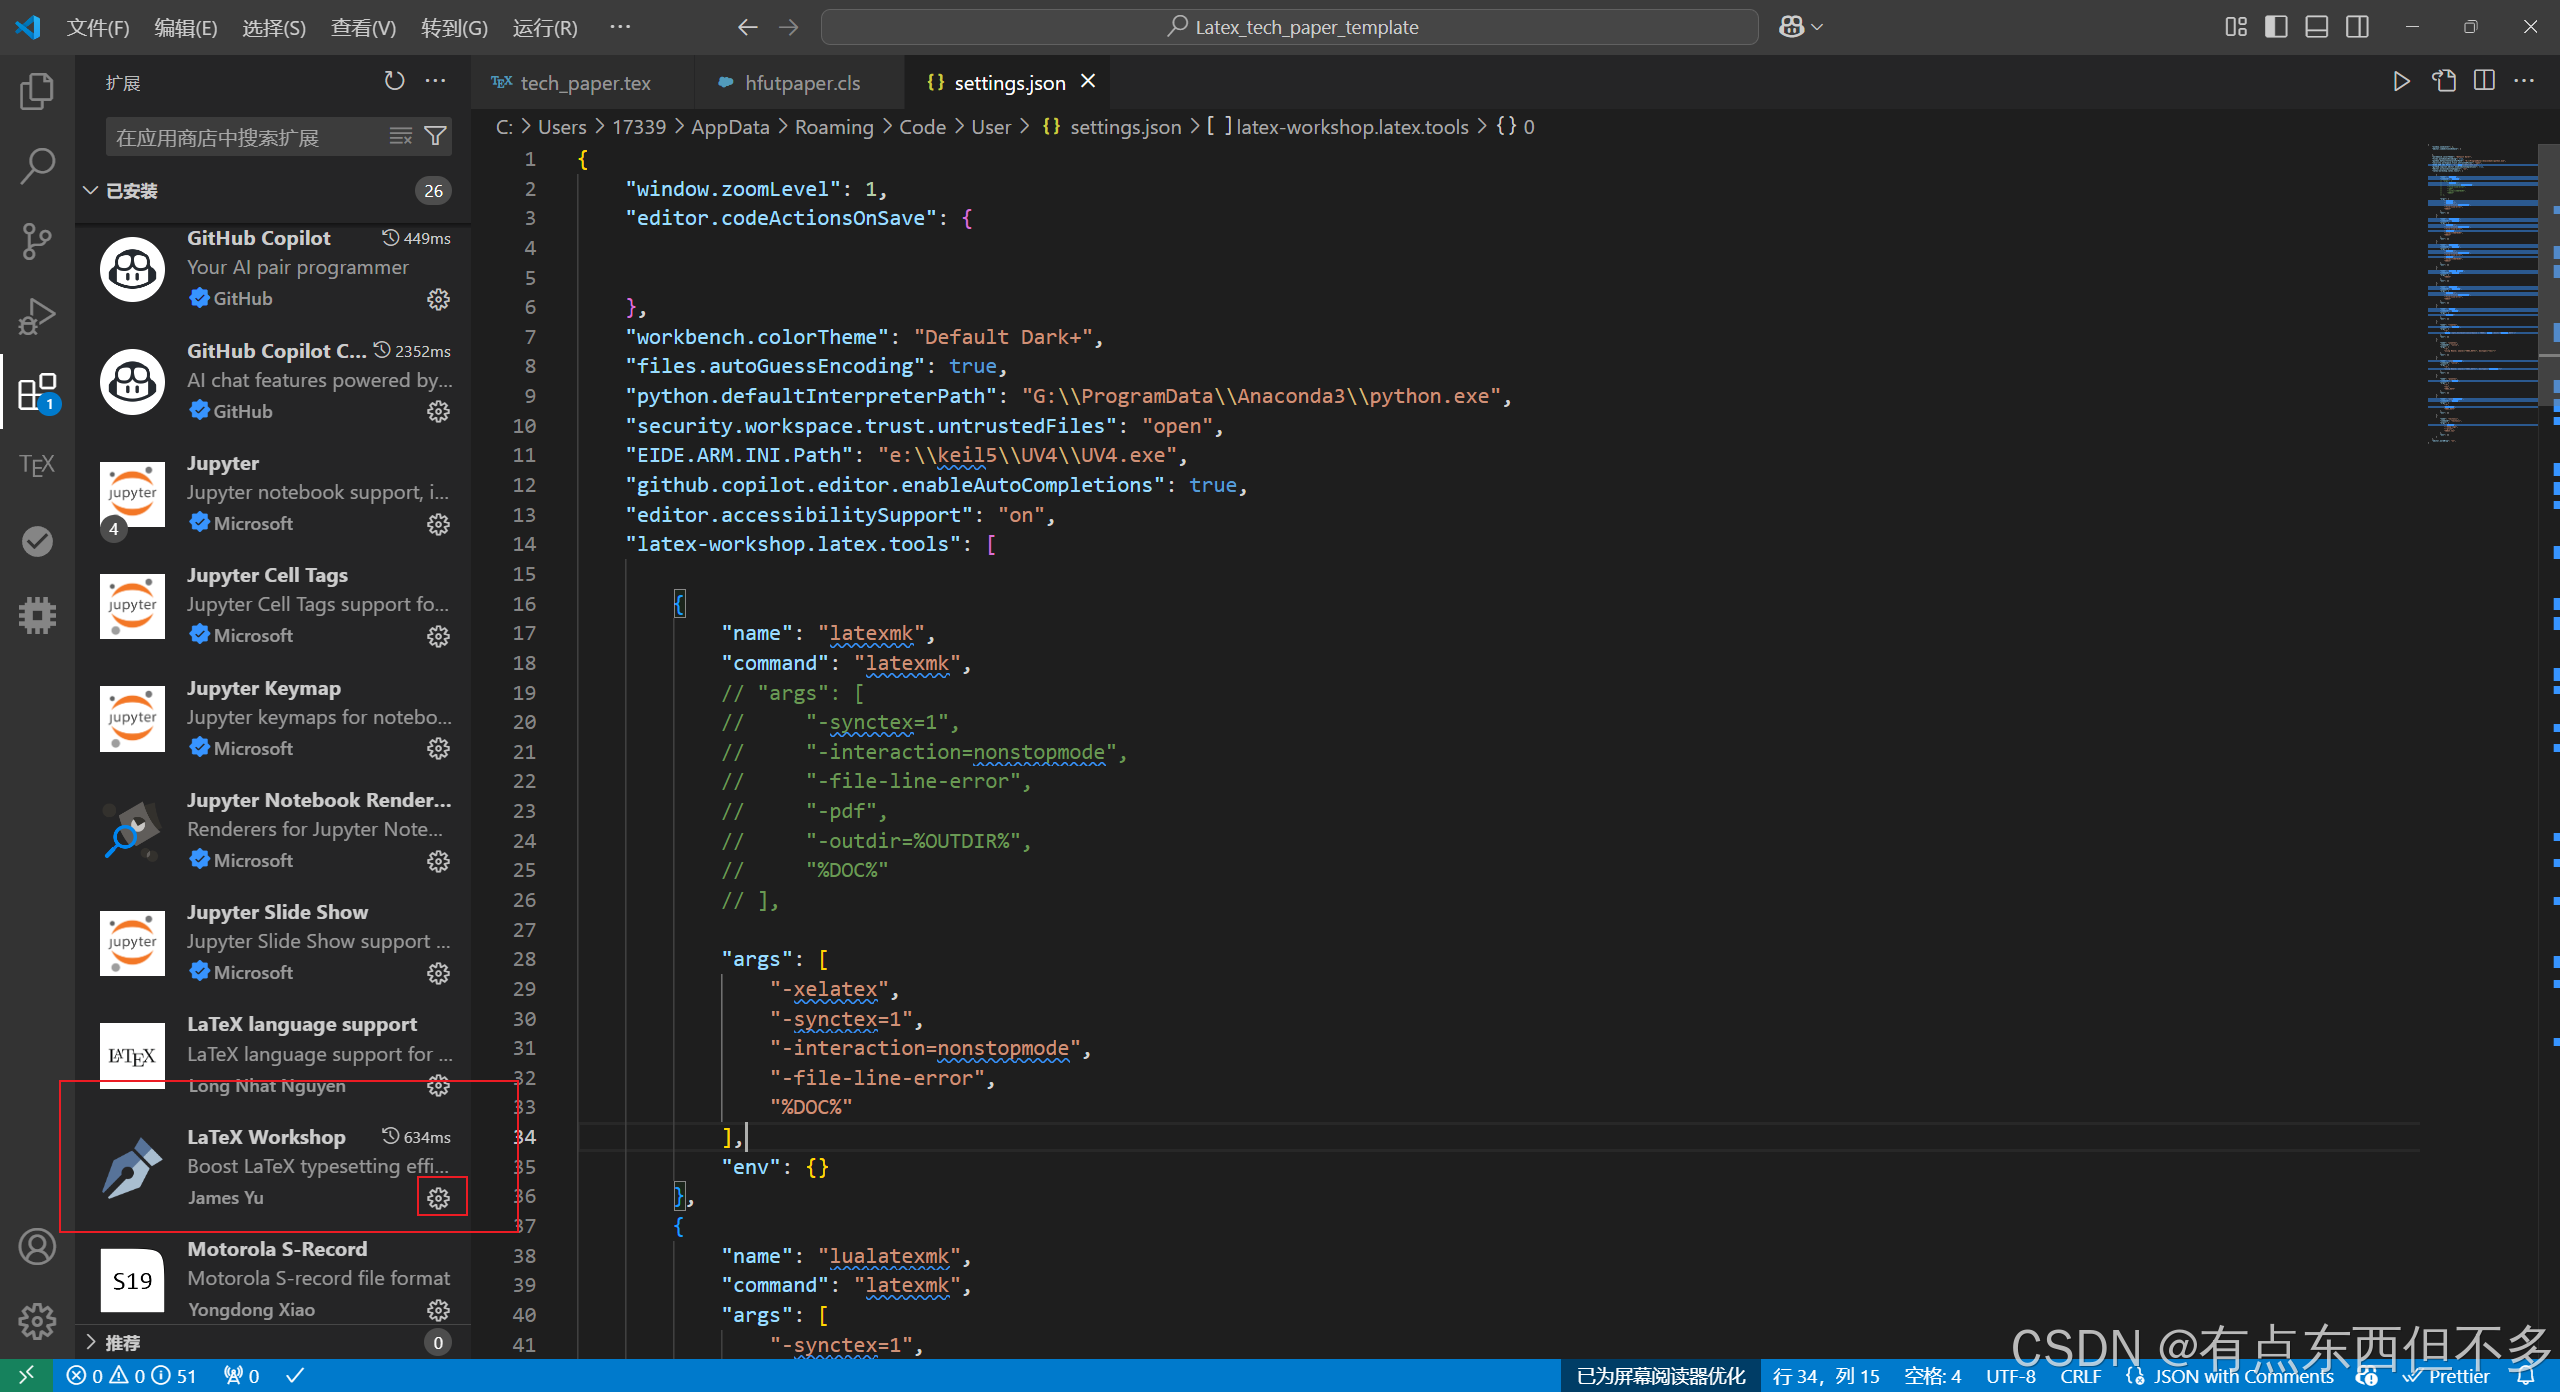Open Run and Debug view
This screenshot has height=1392, width=2560.
tap(37, 316)
